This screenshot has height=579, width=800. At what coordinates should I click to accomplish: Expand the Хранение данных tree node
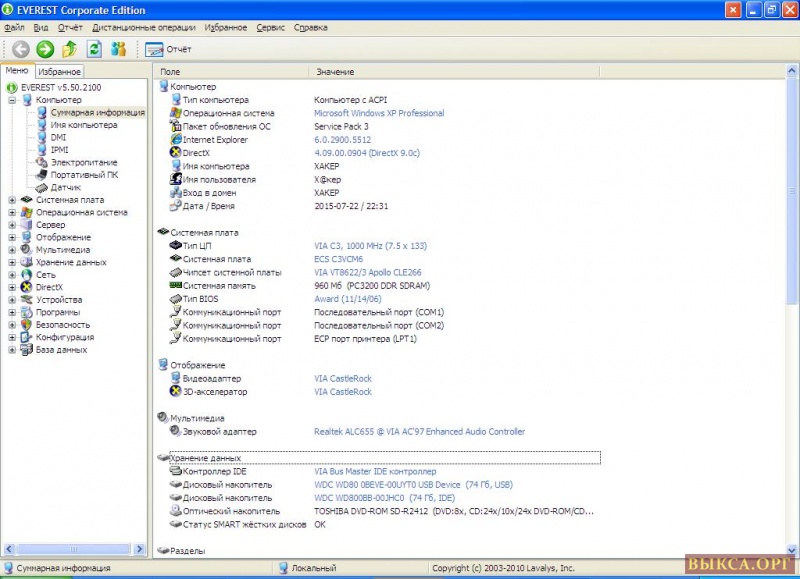tap(12, 262)
